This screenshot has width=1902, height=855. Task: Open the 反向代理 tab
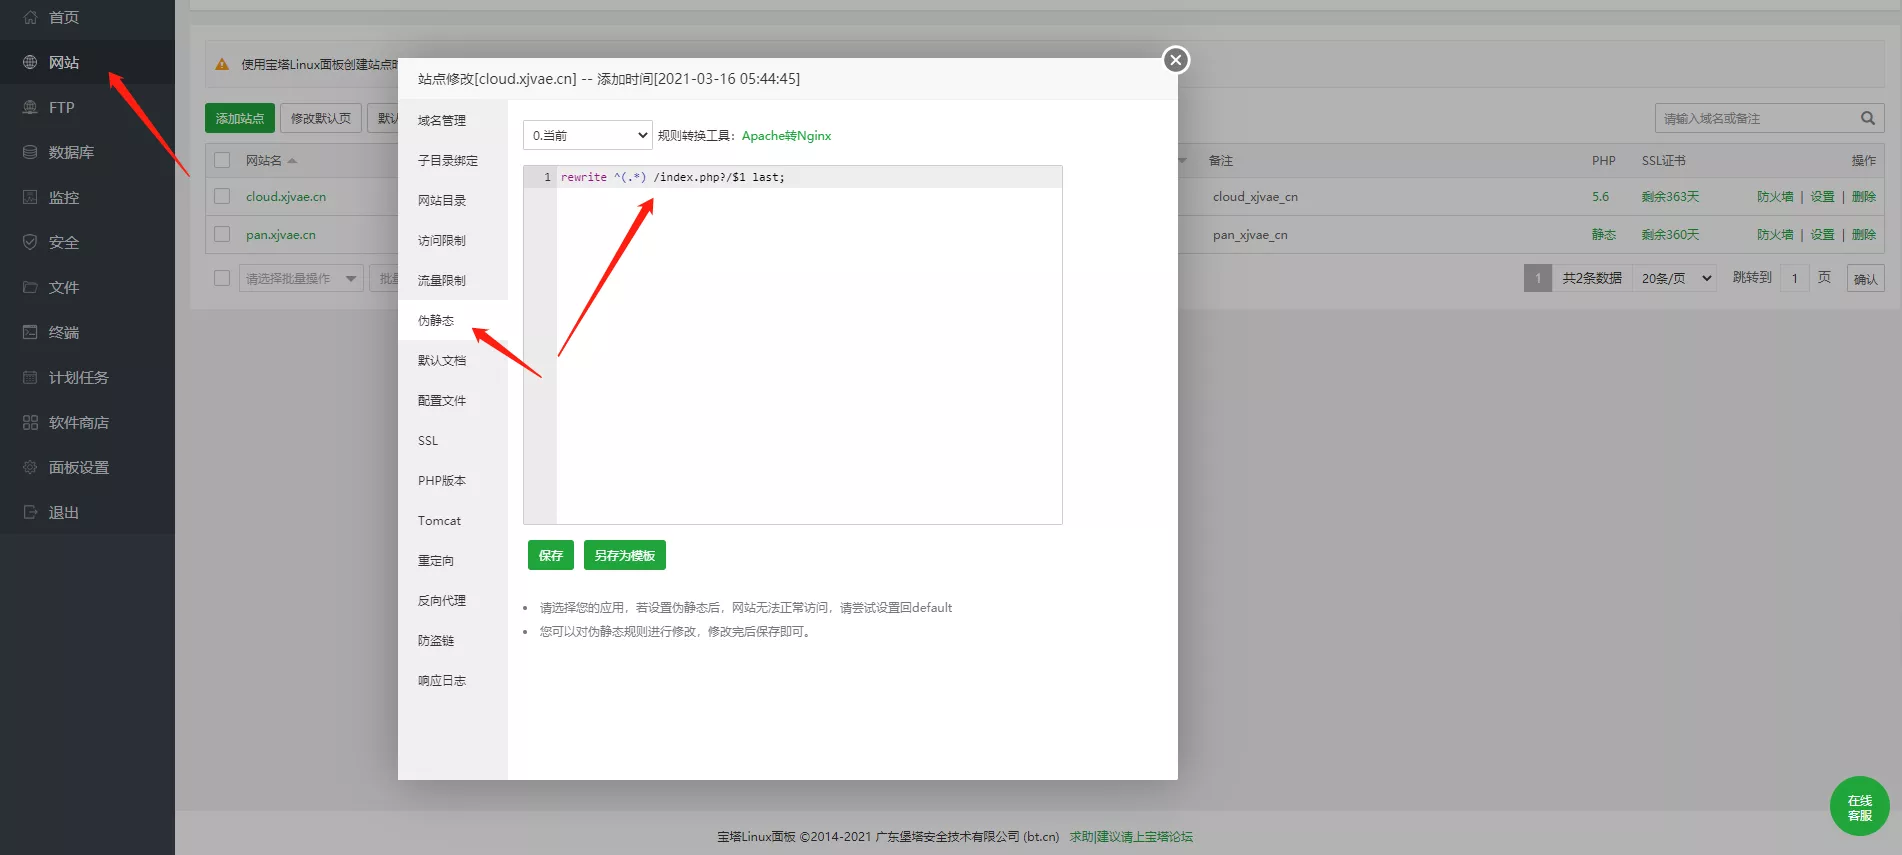(442, 600)
